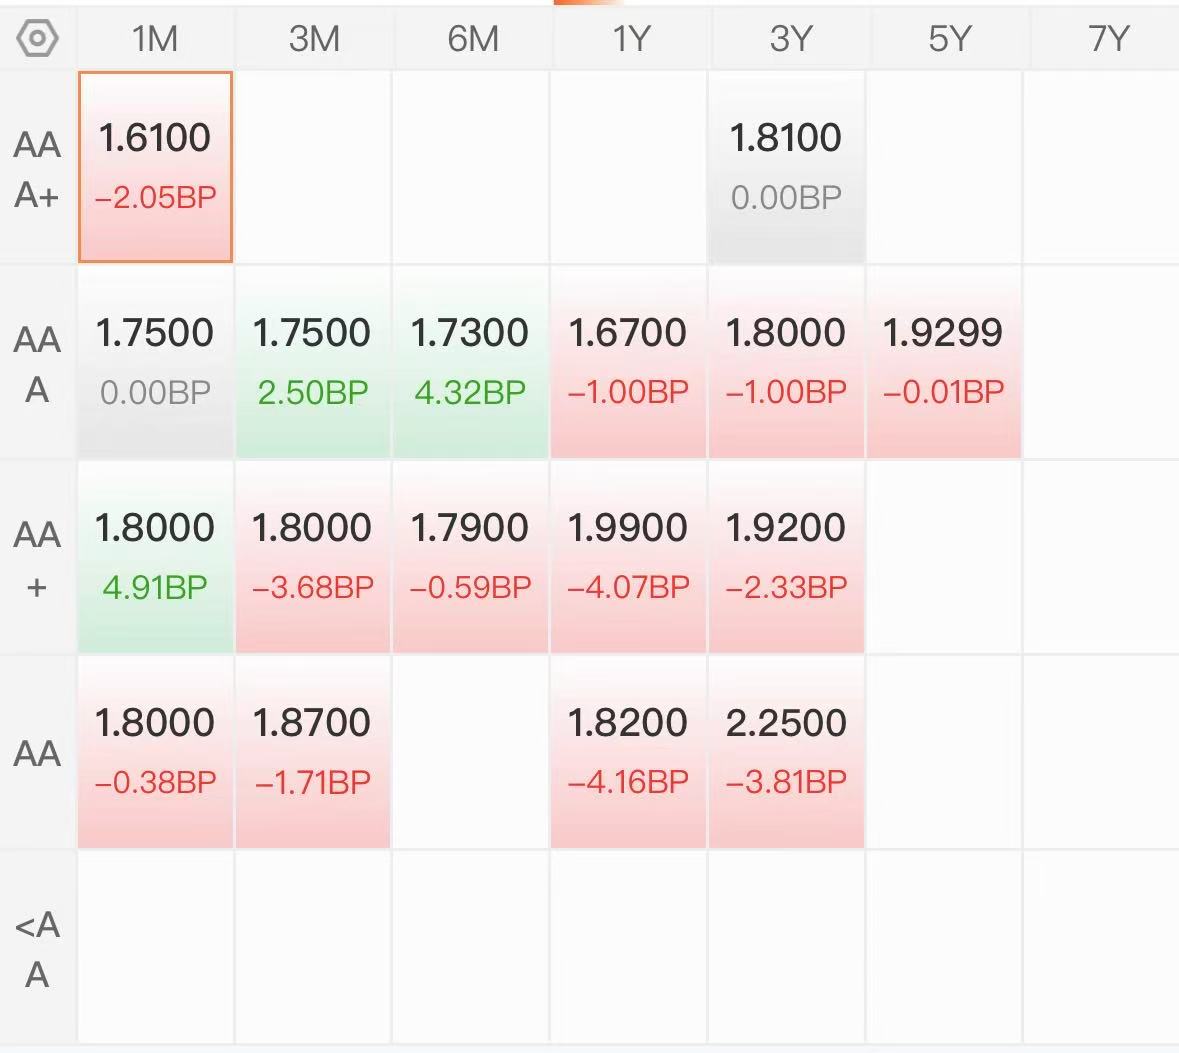Select the 5Y column header
The image size is (1179, 1053).
tap(949, 38)
